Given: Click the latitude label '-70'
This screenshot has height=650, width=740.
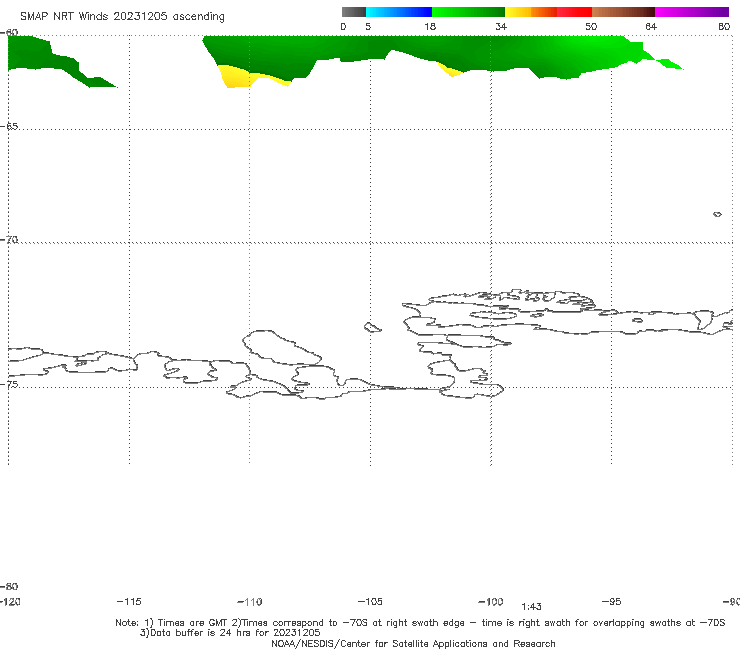Looking at the screenshot, I should tap(9, 240).
